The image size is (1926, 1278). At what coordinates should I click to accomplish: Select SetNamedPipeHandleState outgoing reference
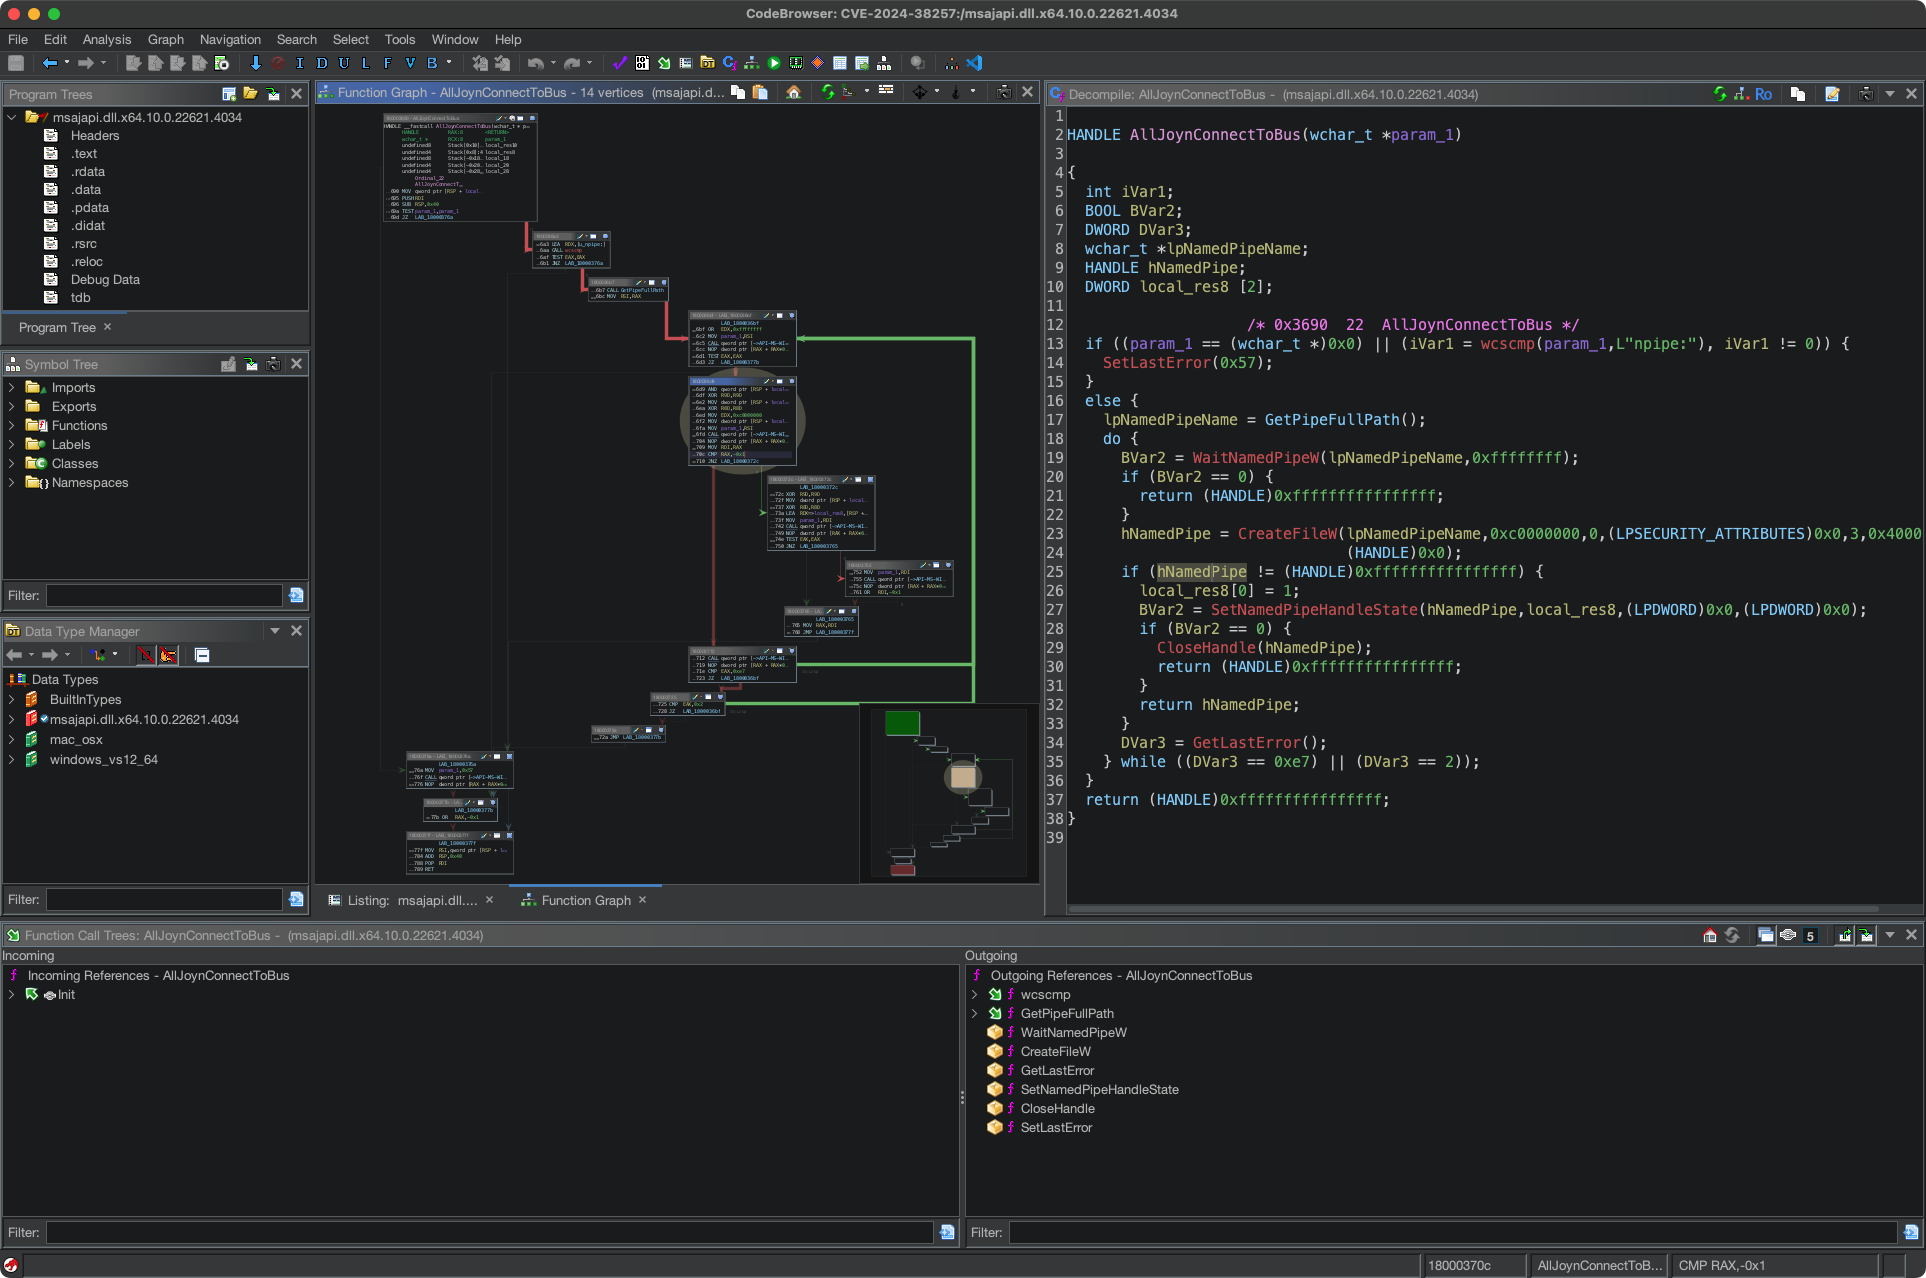(x=1099, y=1089)
